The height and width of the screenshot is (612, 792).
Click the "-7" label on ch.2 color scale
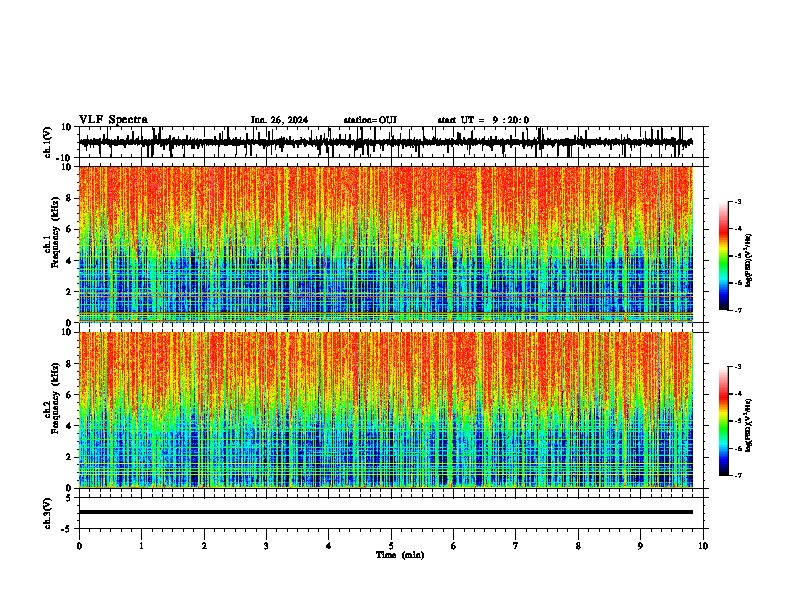click(737, 475)
